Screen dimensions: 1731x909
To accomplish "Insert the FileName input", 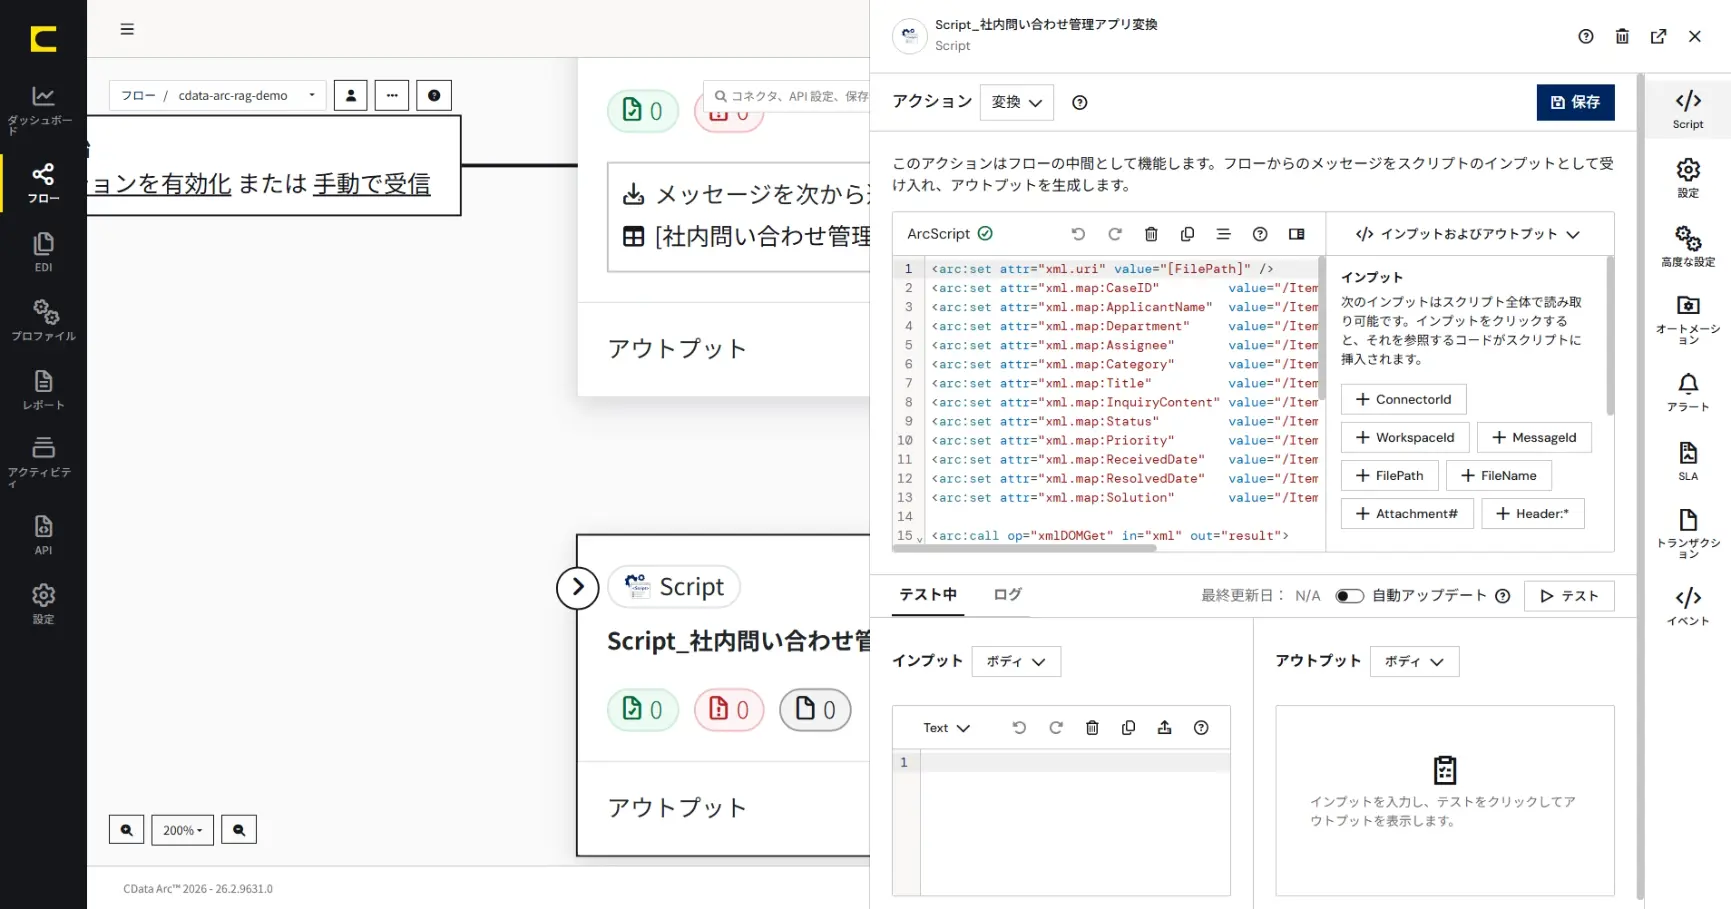I will [1498, 475].
